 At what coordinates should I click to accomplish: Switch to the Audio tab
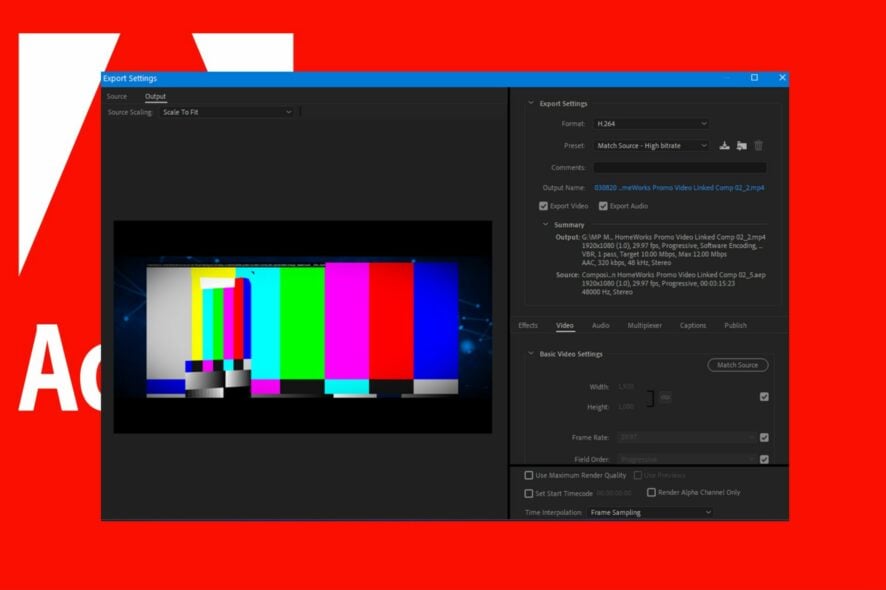pos(600,325)
